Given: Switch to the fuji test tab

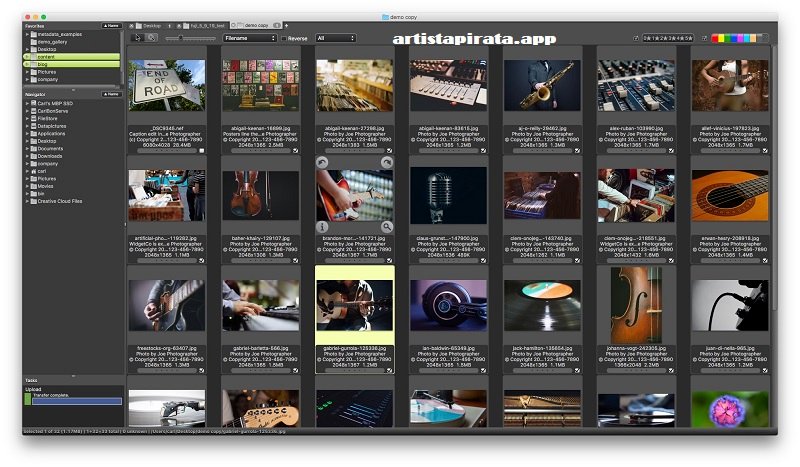Looking at the screenshot, I should (x=205, y=26).
